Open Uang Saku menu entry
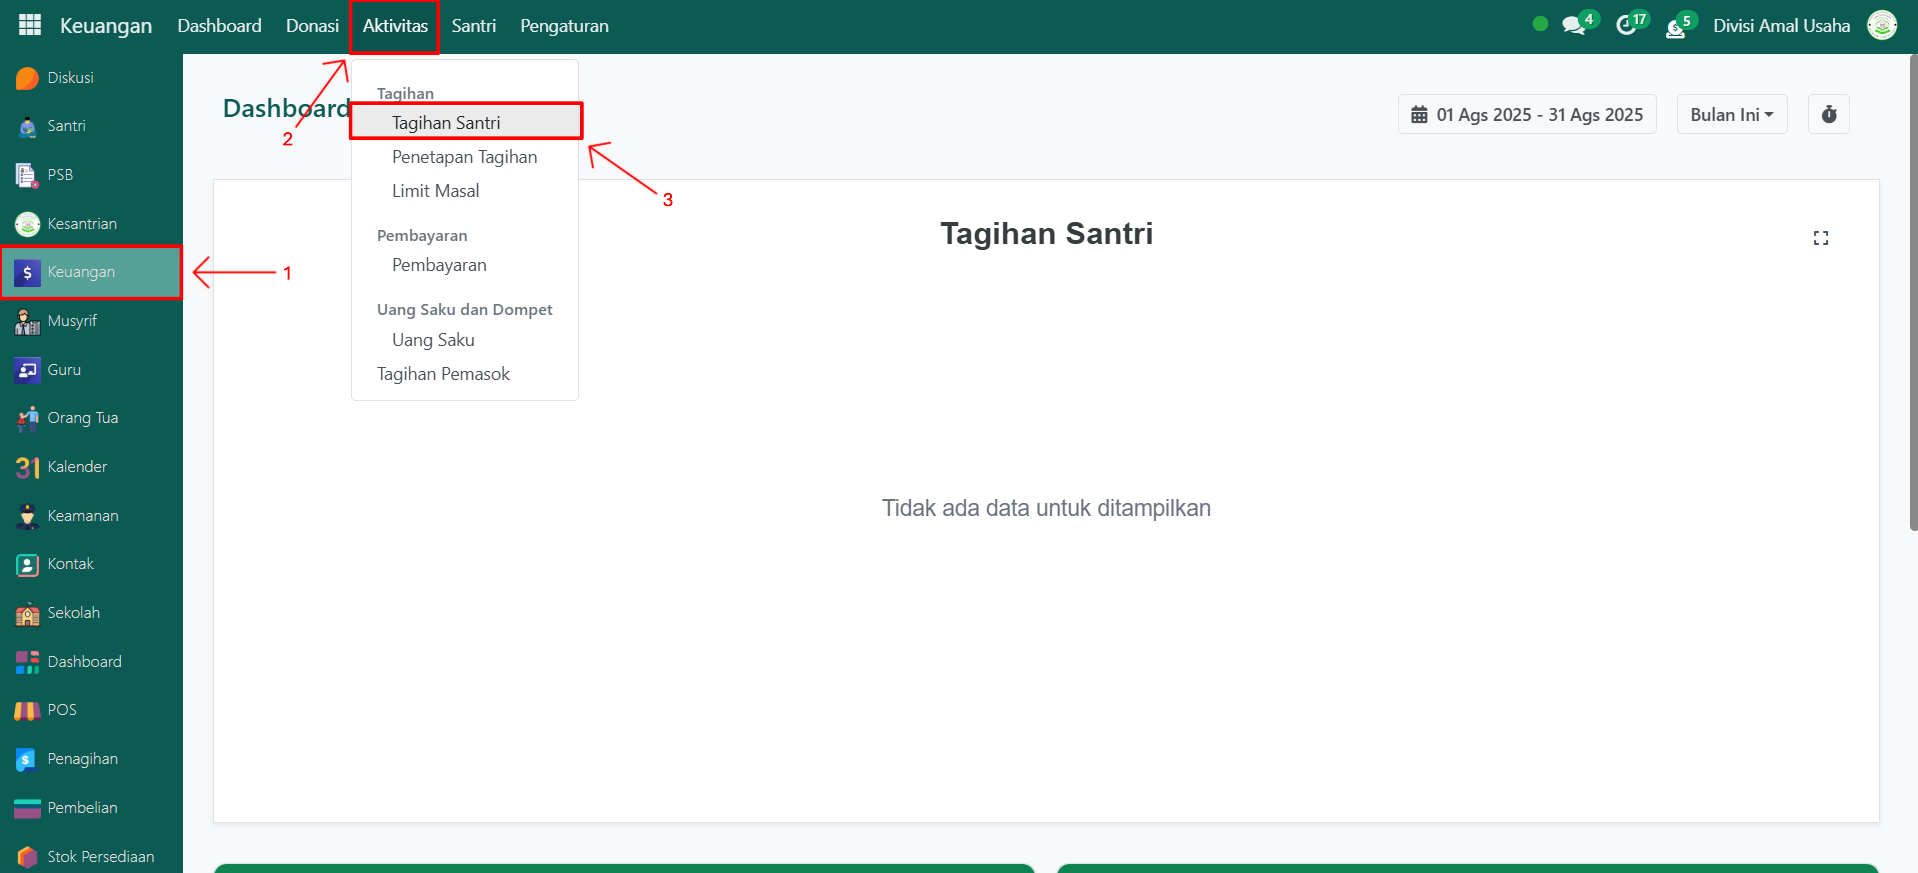 (x=433, y=340)
